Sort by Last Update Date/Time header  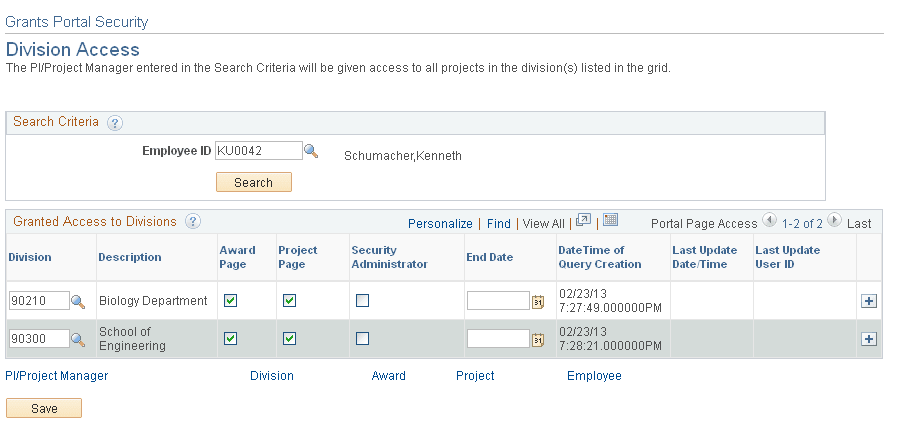click(705, 257)
